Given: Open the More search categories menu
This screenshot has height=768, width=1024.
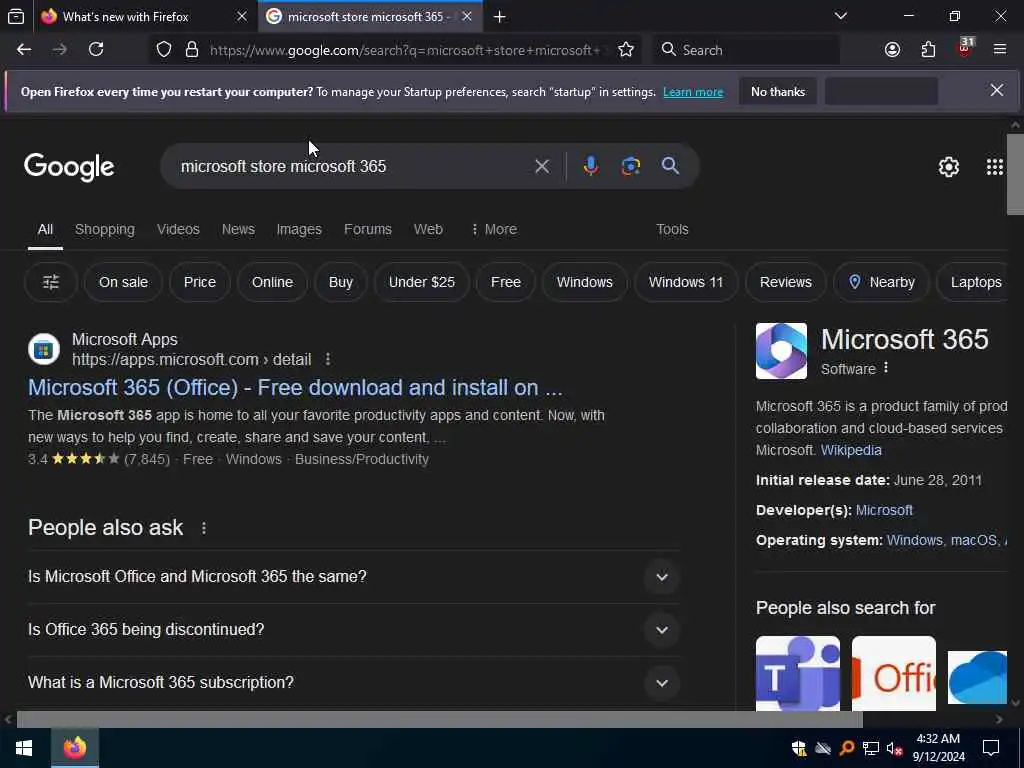Looking at the screenshot, I should coord(494,229).
